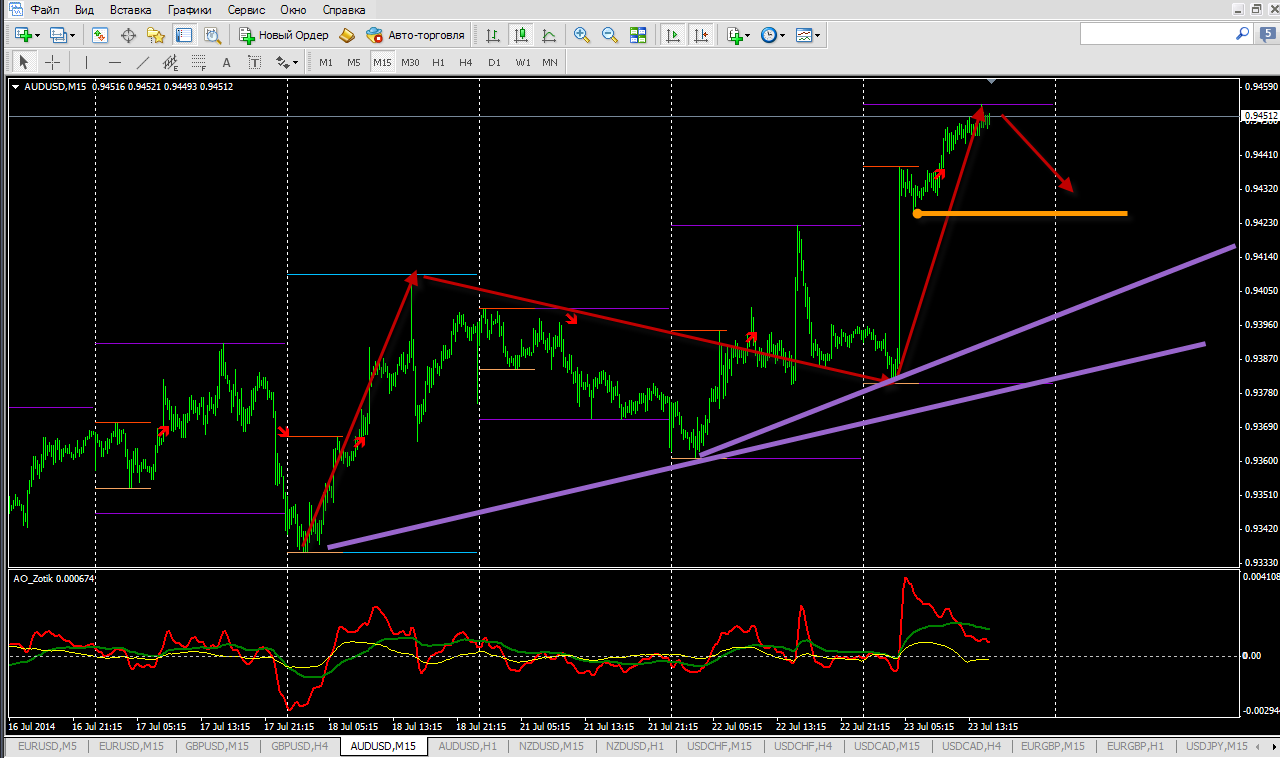Click the Новый Ордер button
The width and height of the screenshot is (1280, 758).
click(x=284, y=35)
